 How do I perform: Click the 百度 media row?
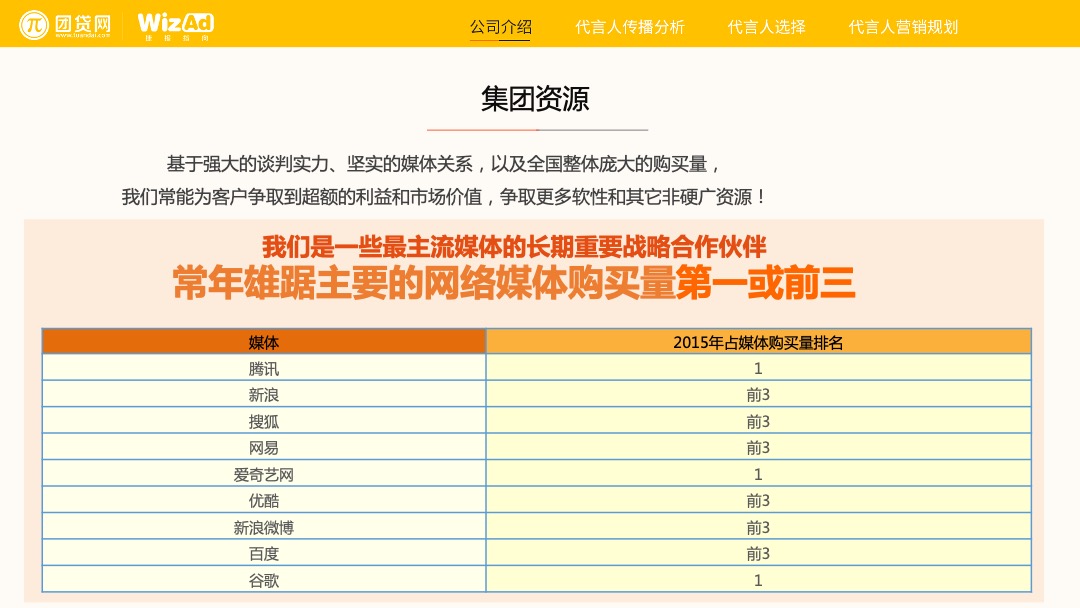pos(262,553)
